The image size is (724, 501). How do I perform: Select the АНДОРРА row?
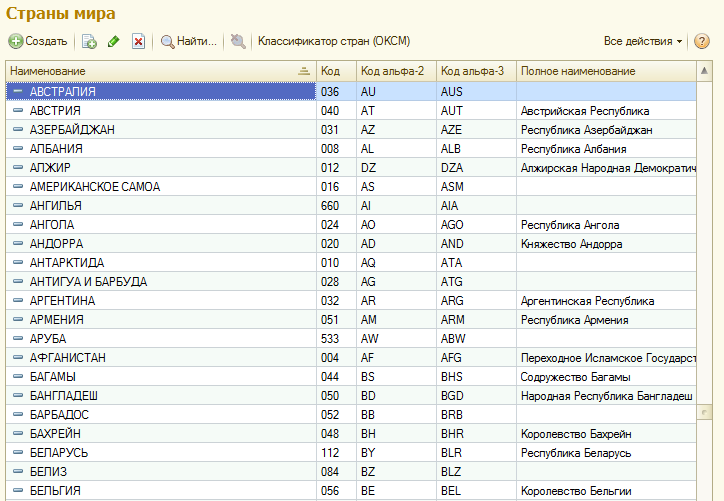(351, 243)
